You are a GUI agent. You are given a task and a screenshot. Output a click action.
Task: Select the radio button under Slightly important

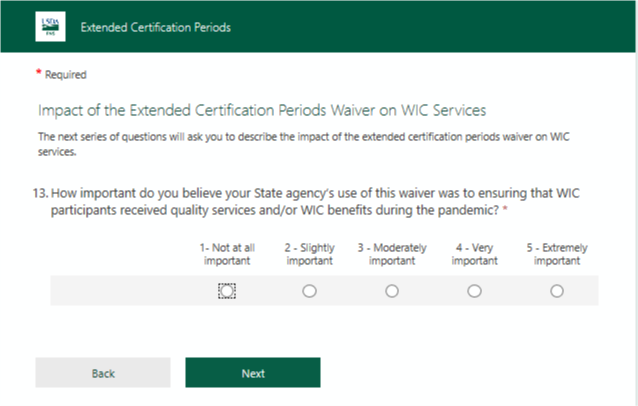coord(309,291)
